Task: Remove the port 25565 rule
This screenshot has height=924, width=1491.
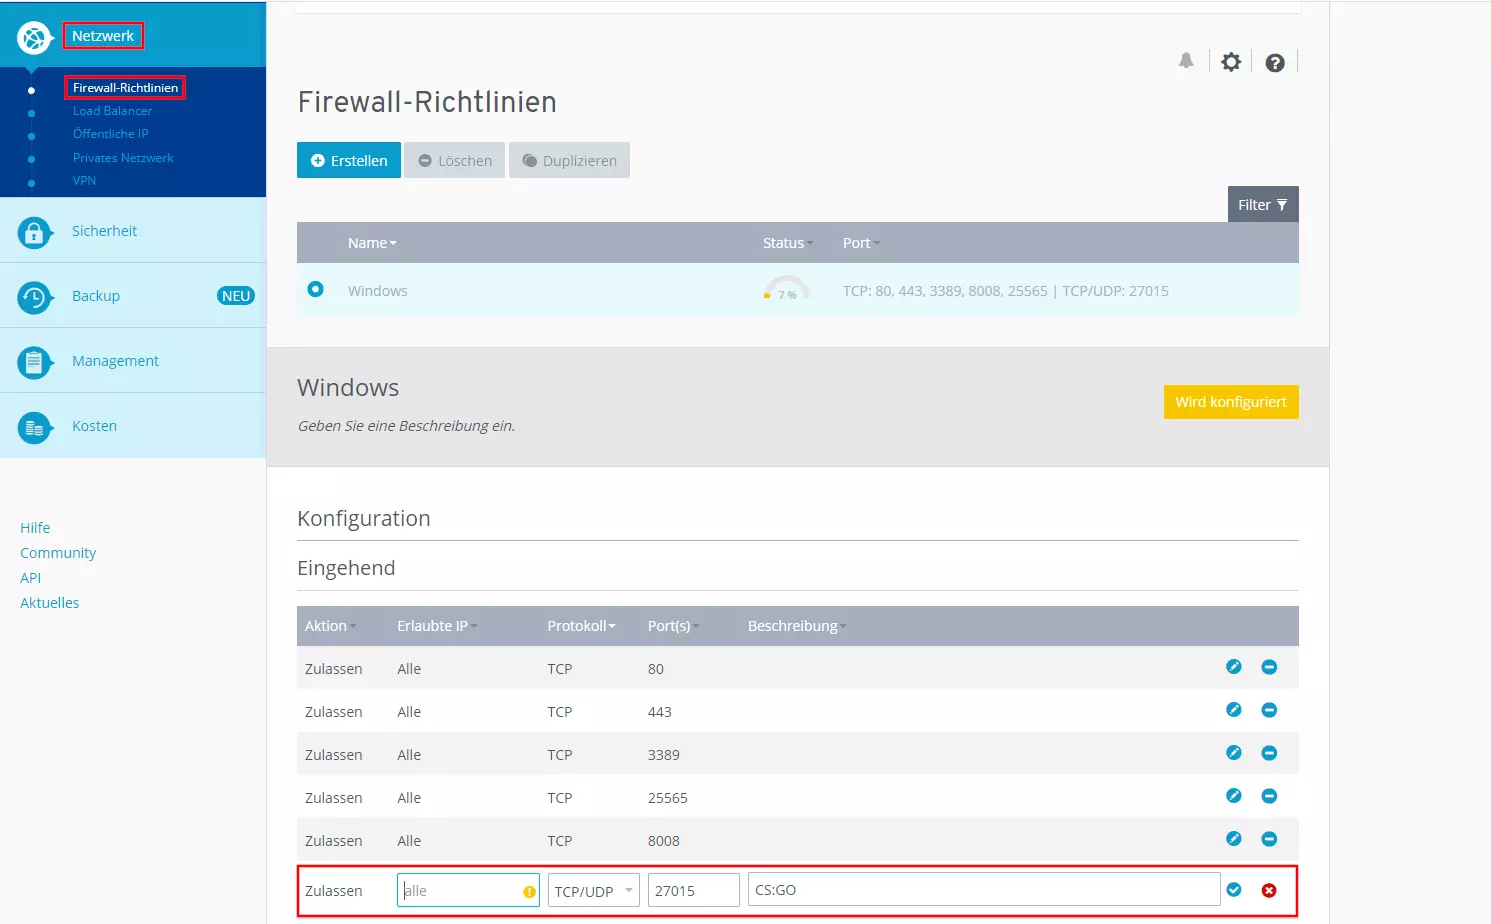Action: pyautogui.click(x=1269, y=796)
